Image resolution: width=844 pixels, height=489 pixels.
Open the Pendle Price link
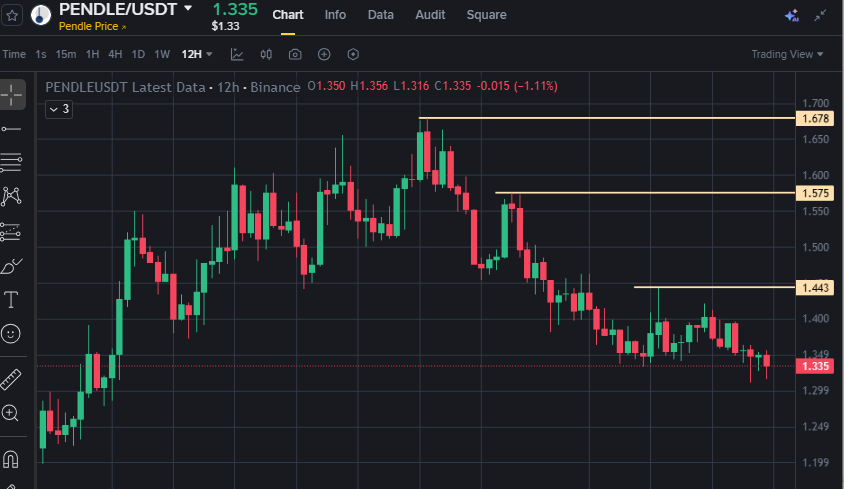click(x=92, y=26)
